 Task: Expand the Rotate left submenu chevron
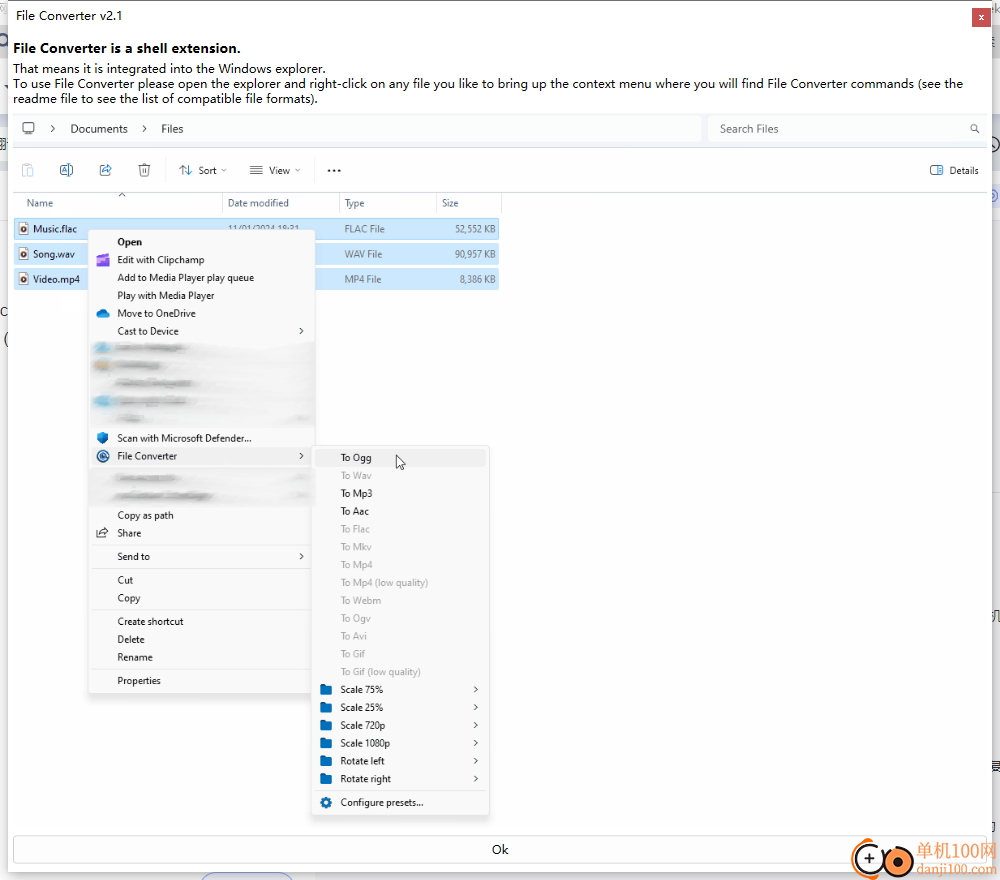click(x=476, y=761)
